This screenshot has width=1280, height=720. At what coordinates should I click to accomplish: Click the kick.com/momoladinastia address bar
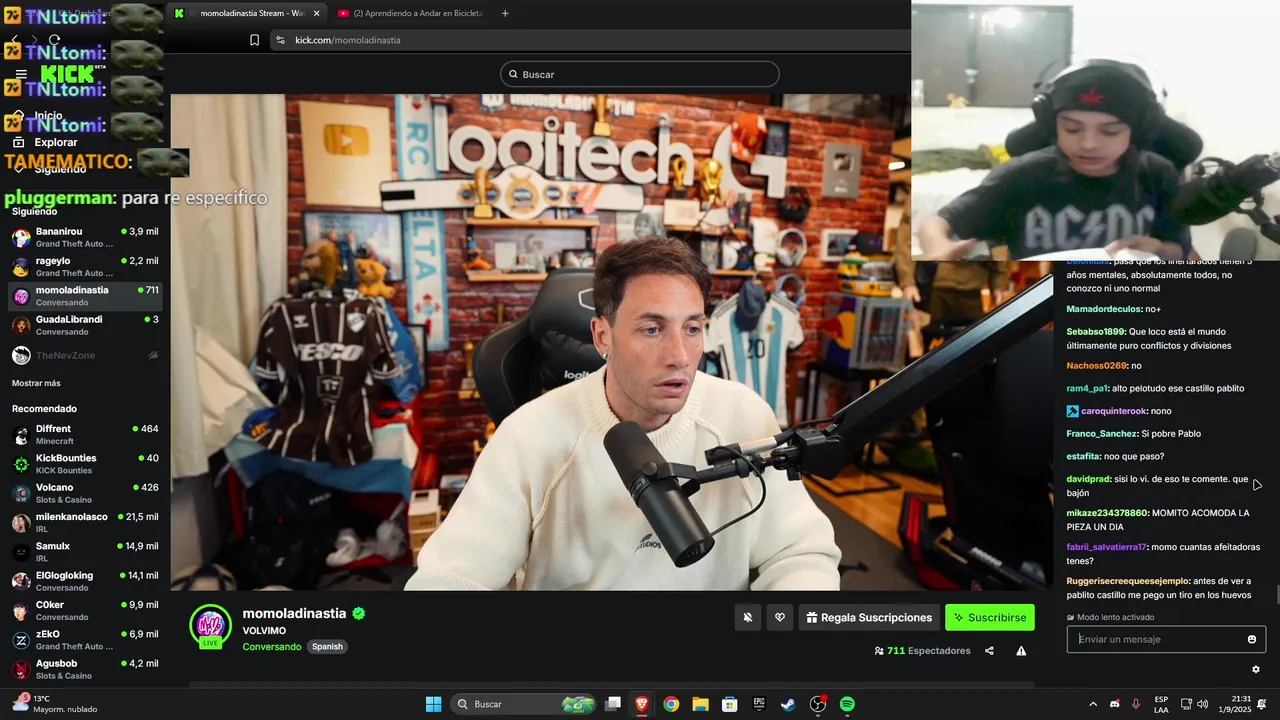pyautogui.click(x=348, y=40)
